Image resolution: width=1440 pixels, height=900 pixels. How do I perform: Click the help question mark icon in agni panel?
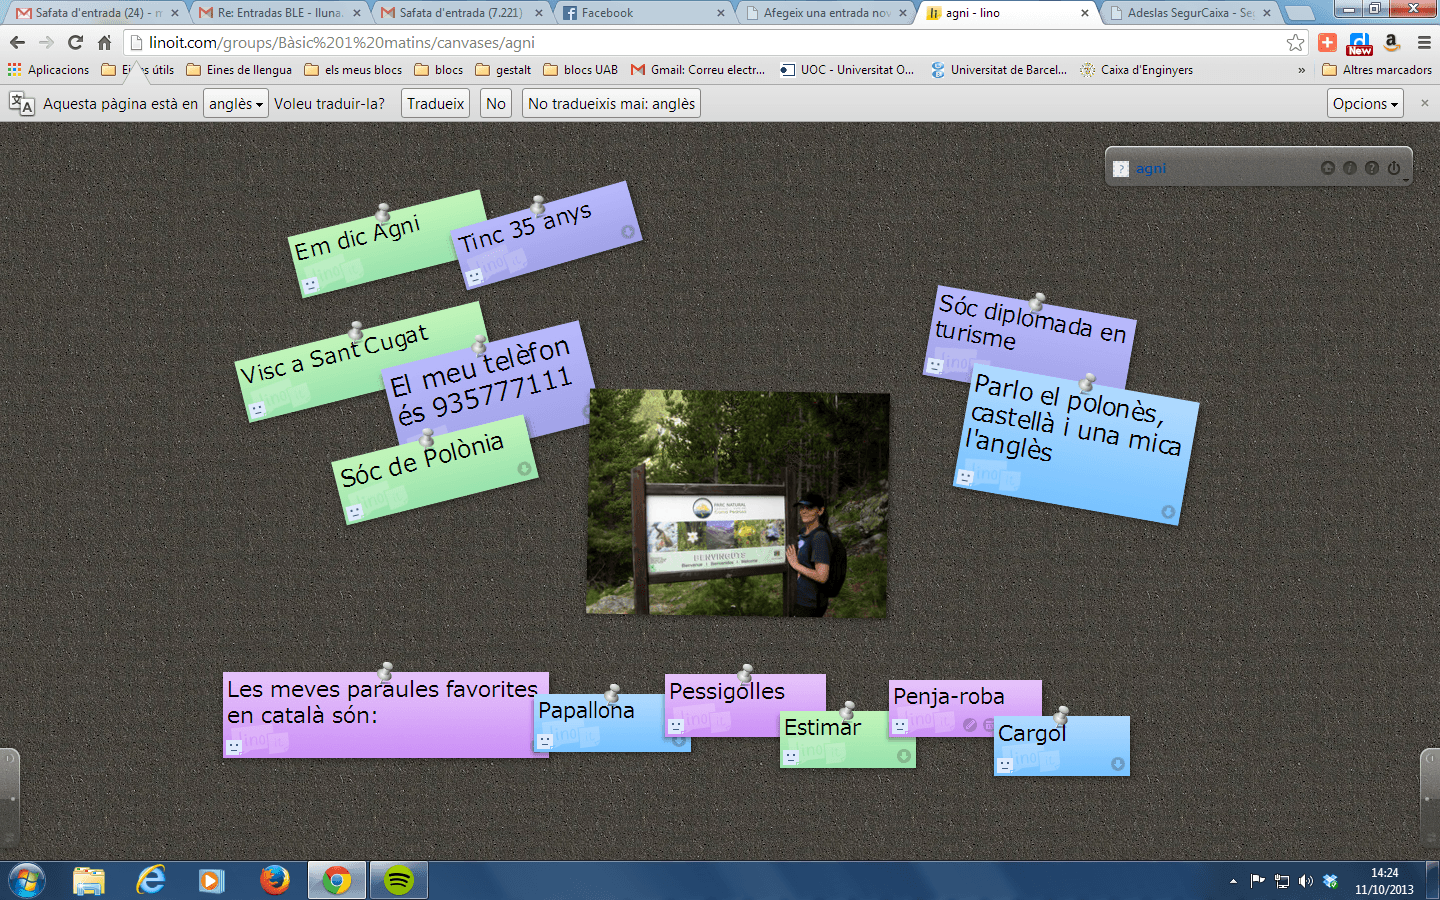(1372, 168)
